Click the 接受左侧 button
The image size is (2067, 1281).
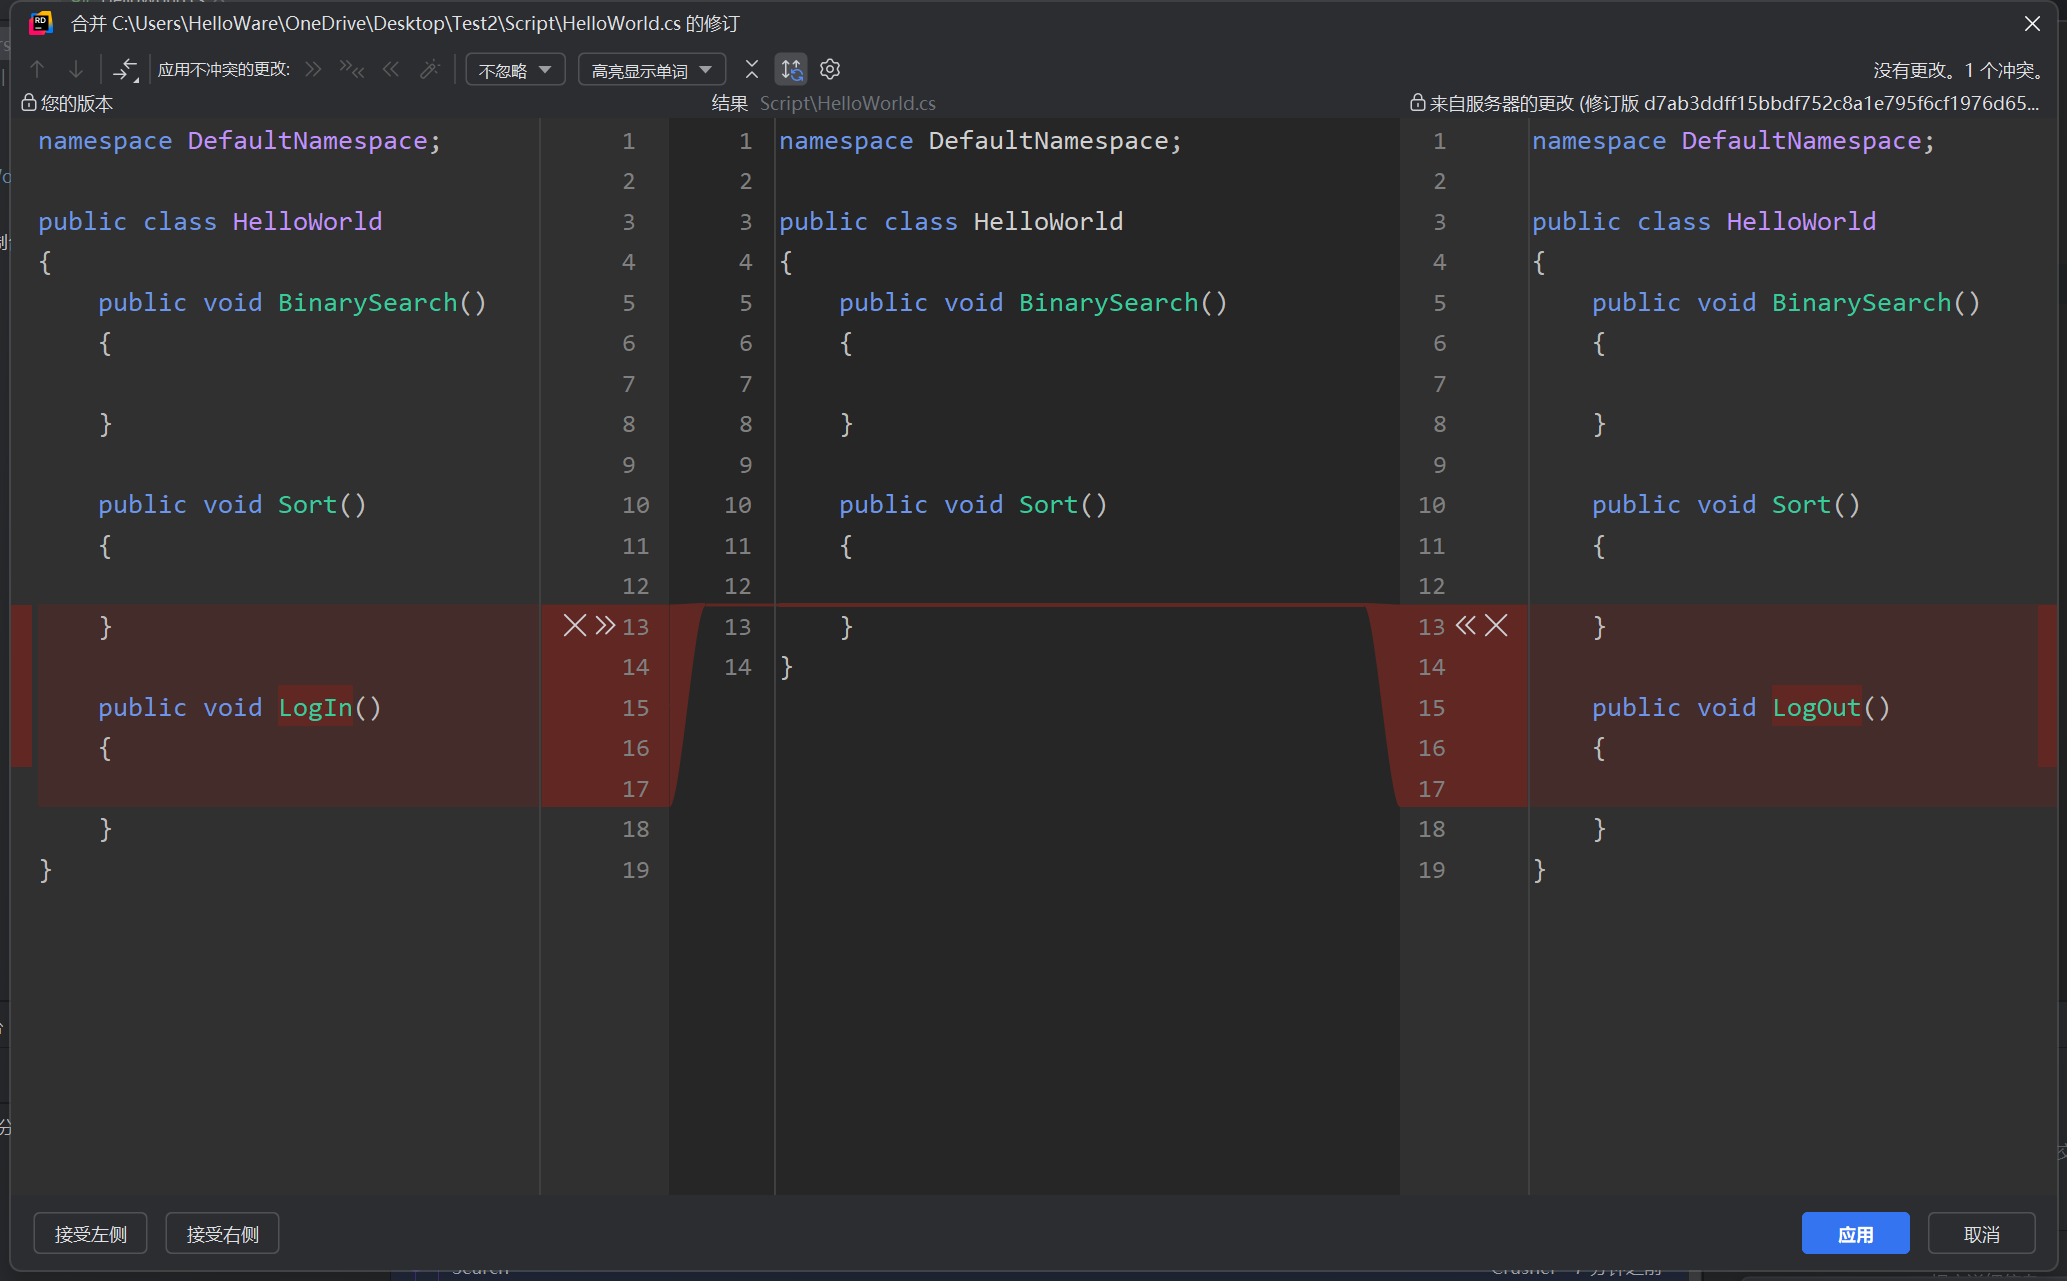(90, 1234)
